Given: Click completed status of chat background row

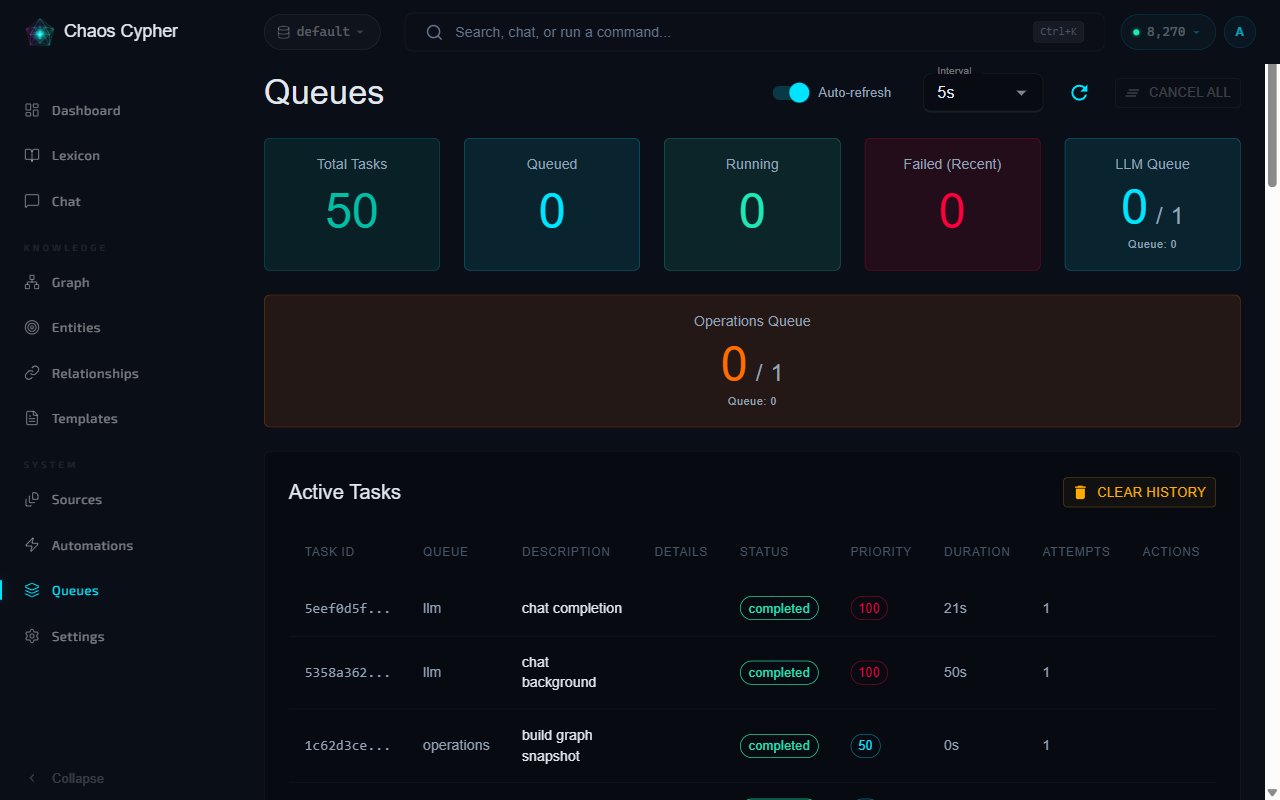Looking at the screenshot, I should [x=779, y=673].
